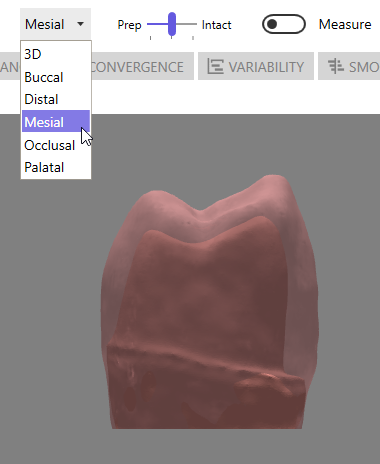Click the 3D tooth preparation model
Image resolution: width=380 pixels, height=464 pixels.
(x=209, y=302)
